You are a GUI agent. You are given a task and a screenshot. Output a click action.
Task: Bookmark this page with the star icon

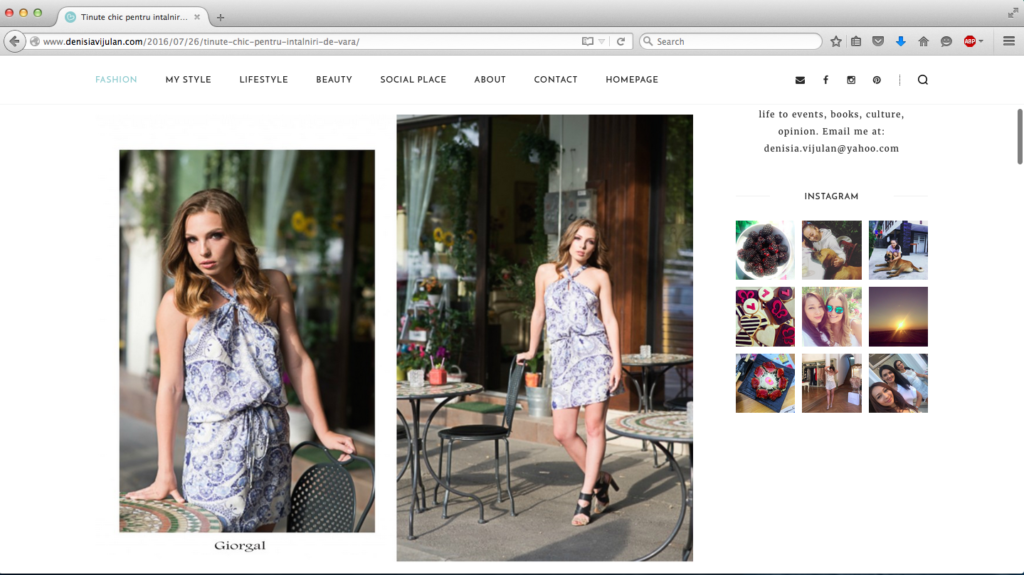coord(836,41)
